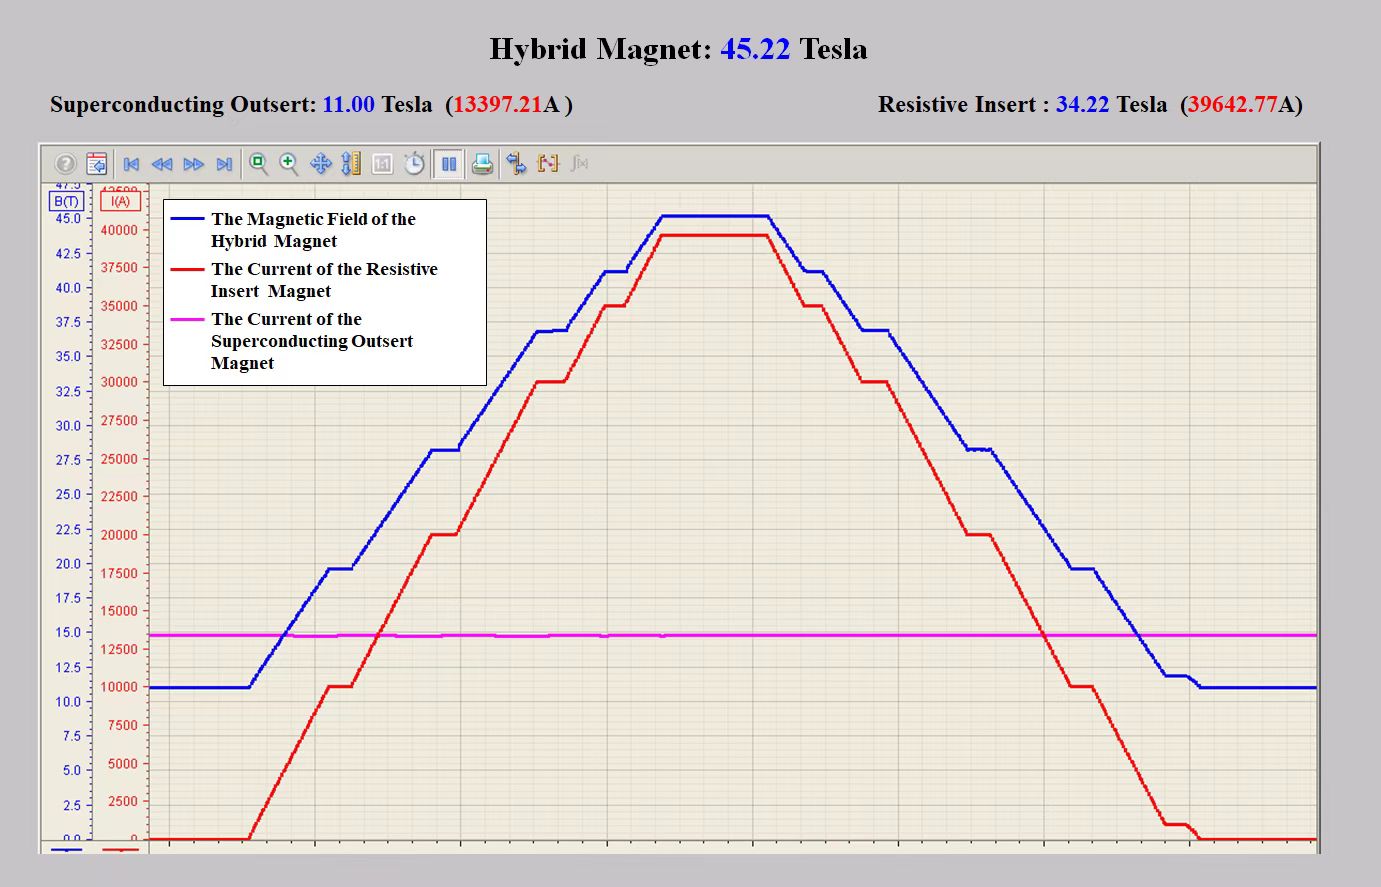Select the orange bracket curve range icon
Screen dimensions: 1381x887
[548, 164]
